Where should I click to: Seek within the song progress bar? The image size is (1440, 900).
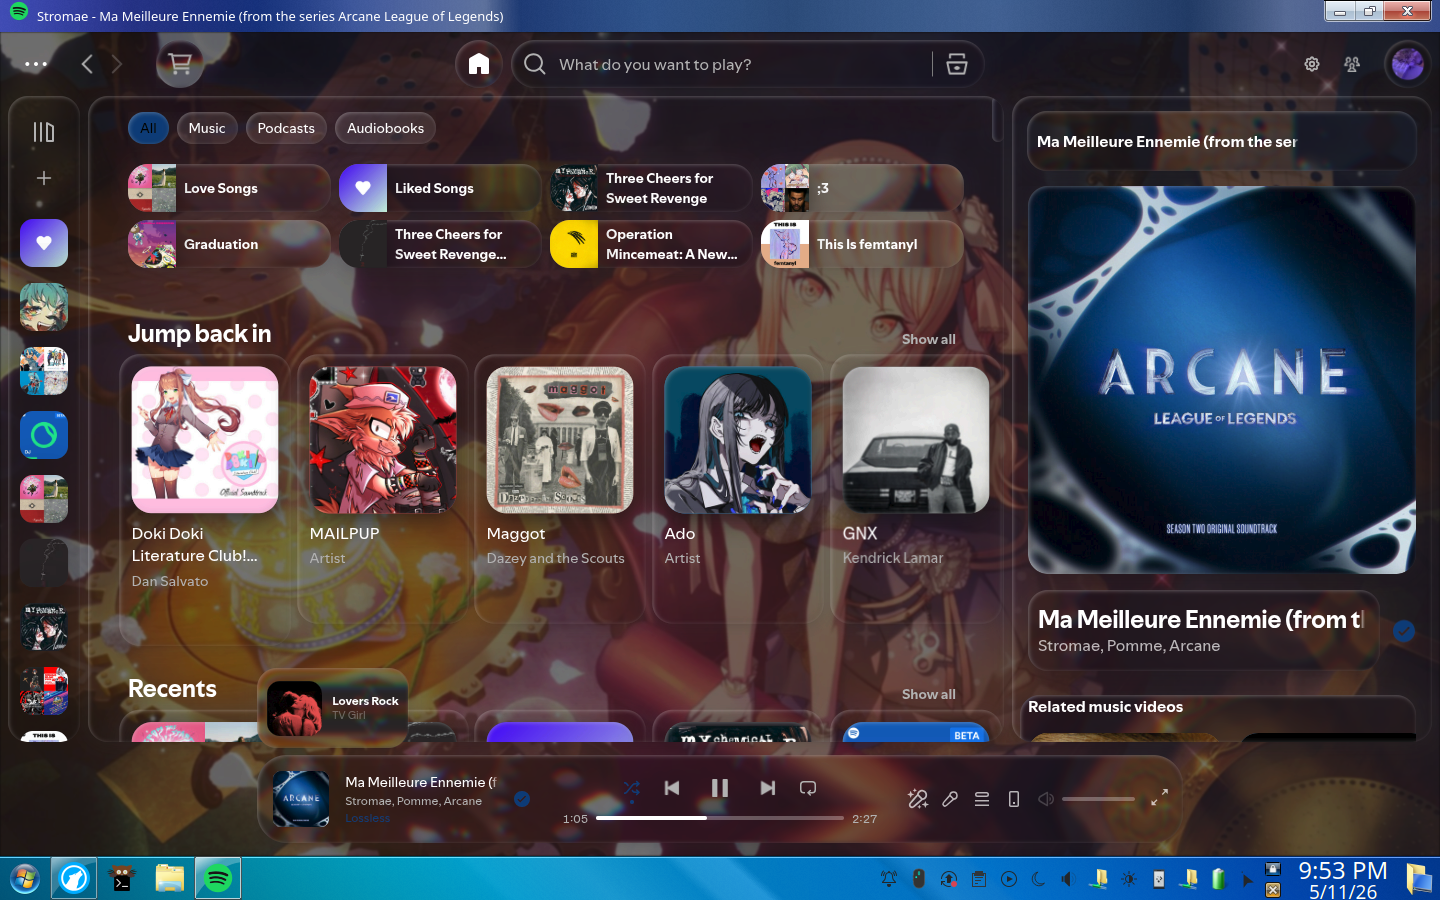point(720,818)
